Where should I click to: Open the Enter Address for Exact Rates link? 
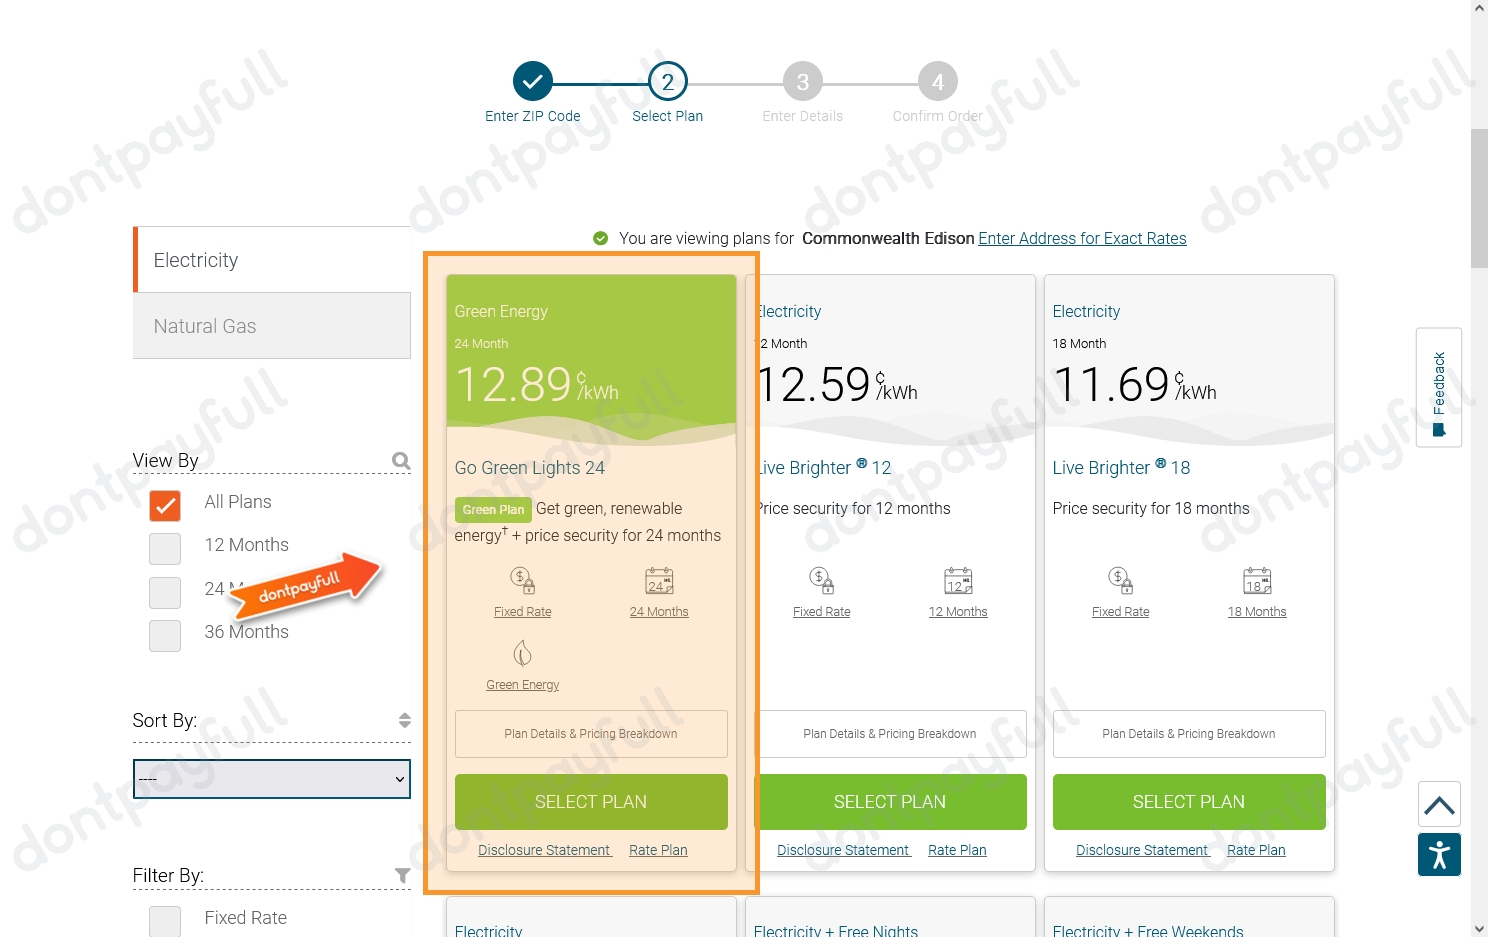[1081, 238]
